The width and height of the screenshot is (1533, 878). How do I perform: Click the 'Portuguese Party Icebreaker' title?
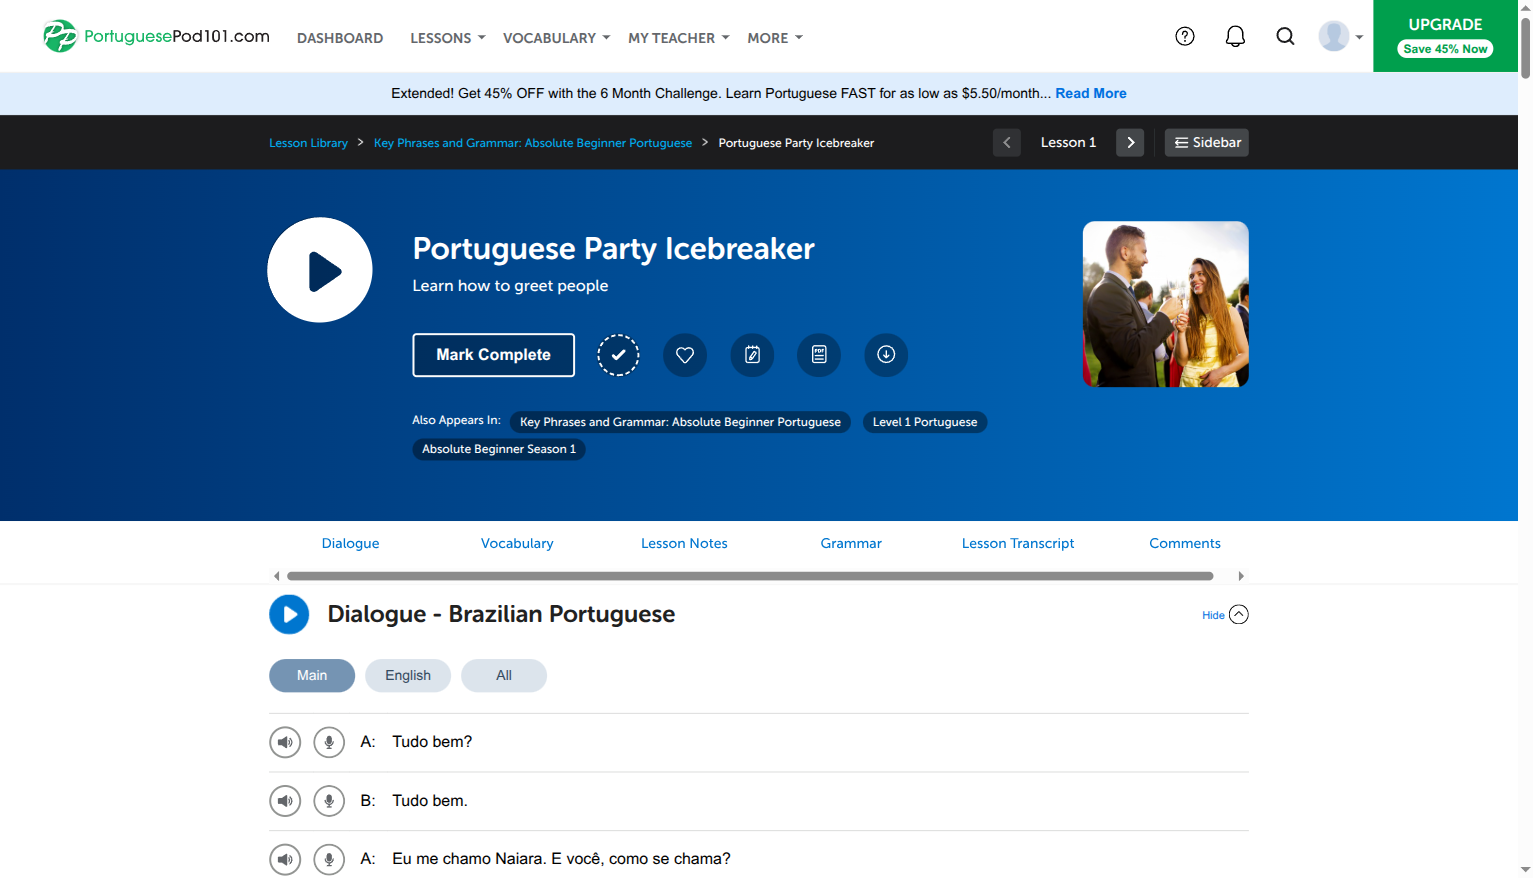coord(614,248)
